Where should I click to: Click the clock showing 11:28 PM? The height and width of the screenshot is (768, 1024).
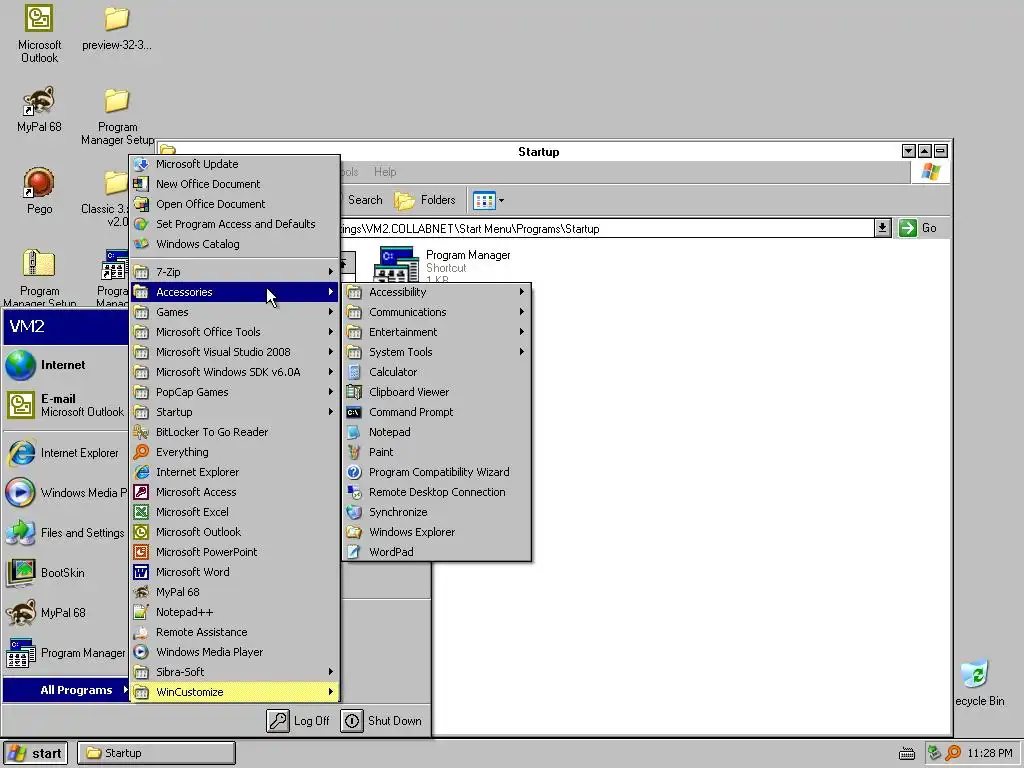(x=990, y=753)
